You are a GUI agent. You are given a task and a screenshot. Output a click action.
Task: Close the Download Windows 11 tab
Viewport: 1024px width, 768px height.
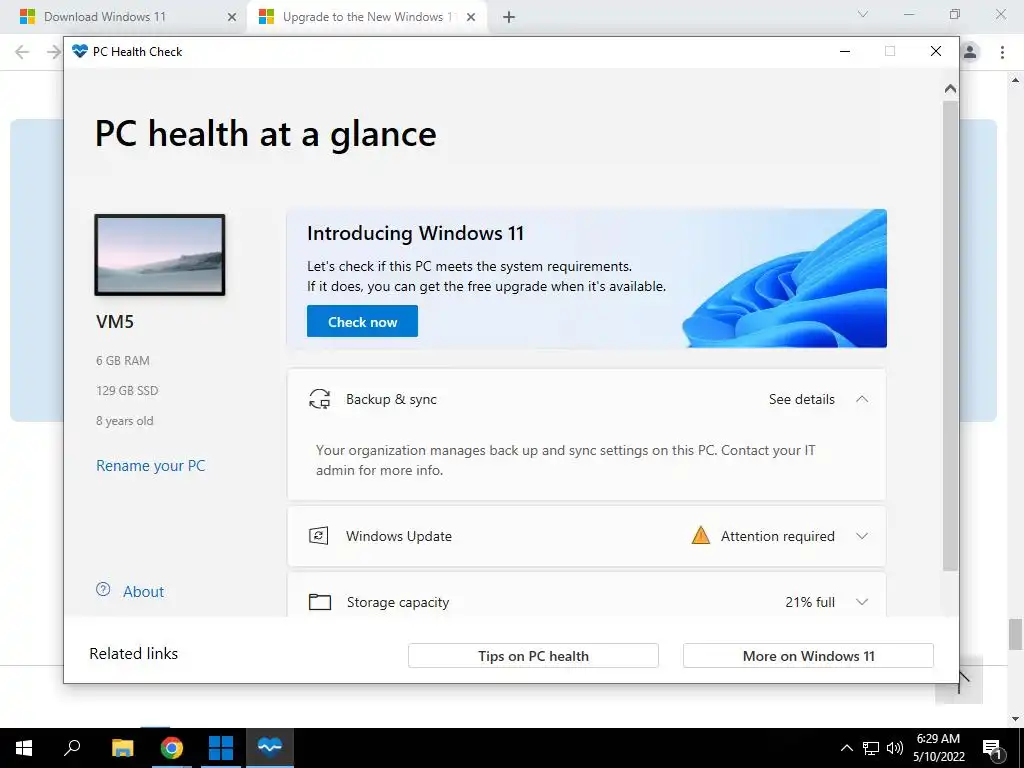click(x=232, y=18)
